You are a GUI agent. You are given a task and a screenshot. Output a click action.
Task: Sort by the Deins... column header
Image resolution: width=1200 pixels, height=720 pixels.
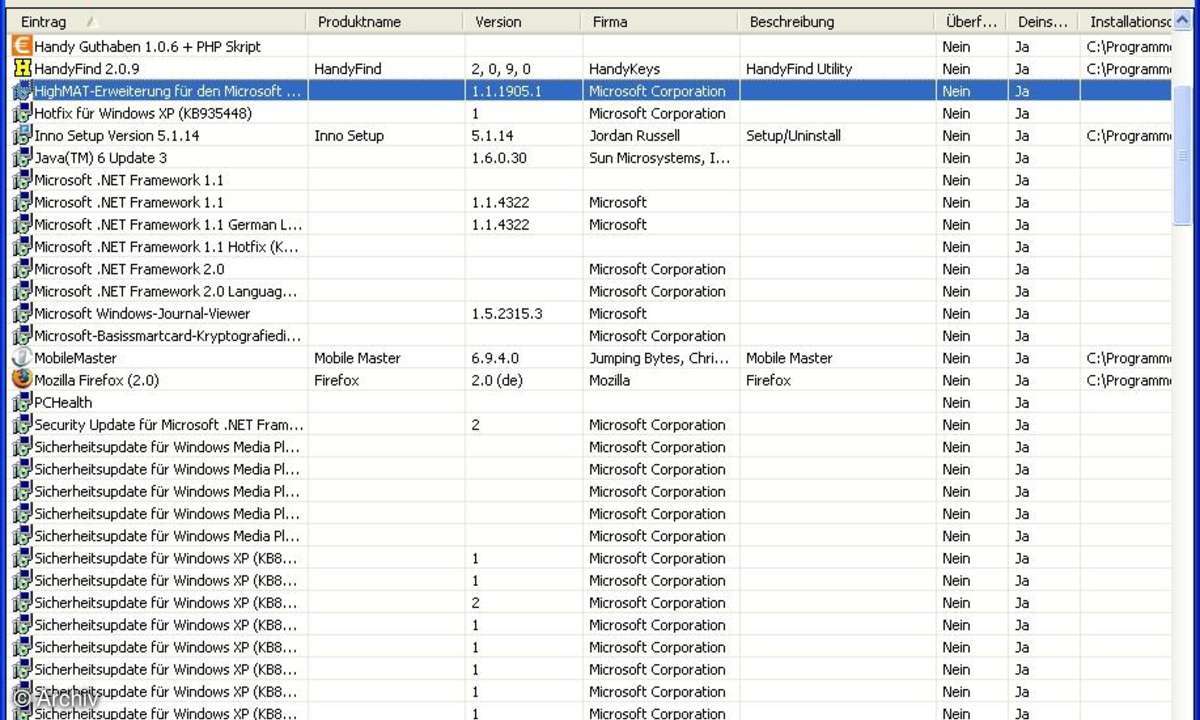pos(1043,21)
